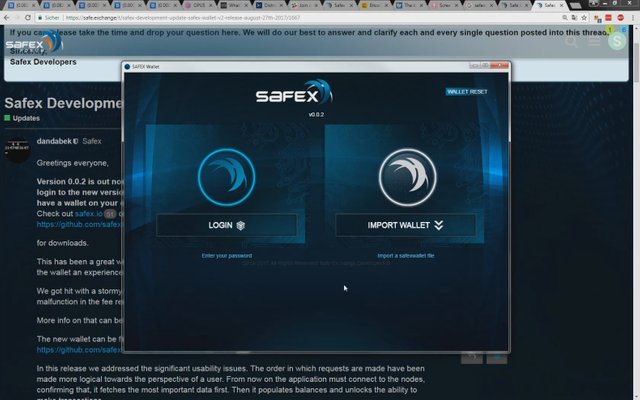Click the 'Safex Developers' signature text
This screenshot has height=400, width=640.
(43, 62)
